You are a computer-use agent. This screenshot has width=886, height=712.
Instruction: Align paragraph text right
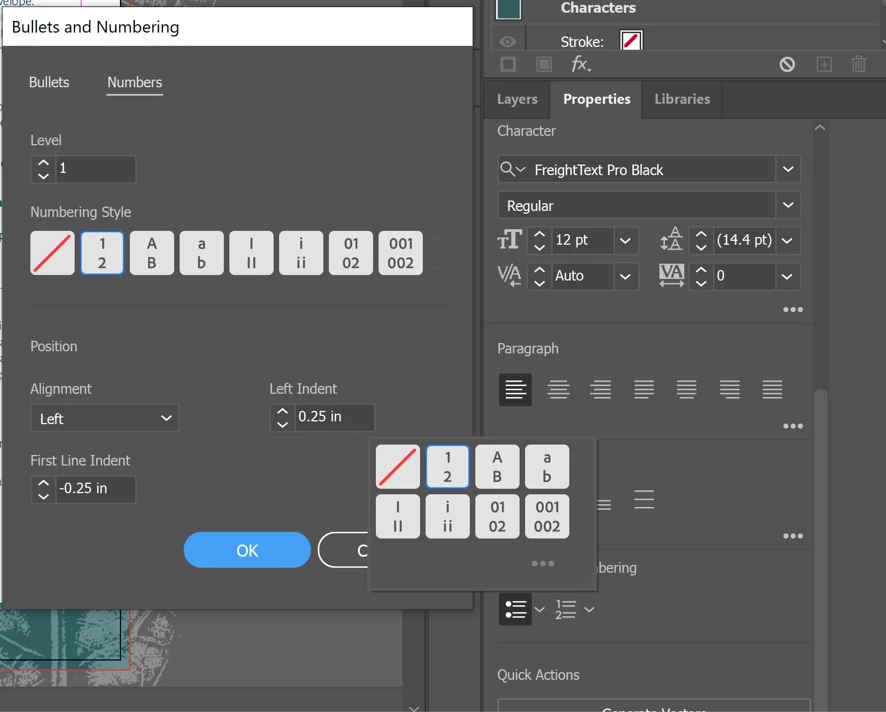pos(601,389)
